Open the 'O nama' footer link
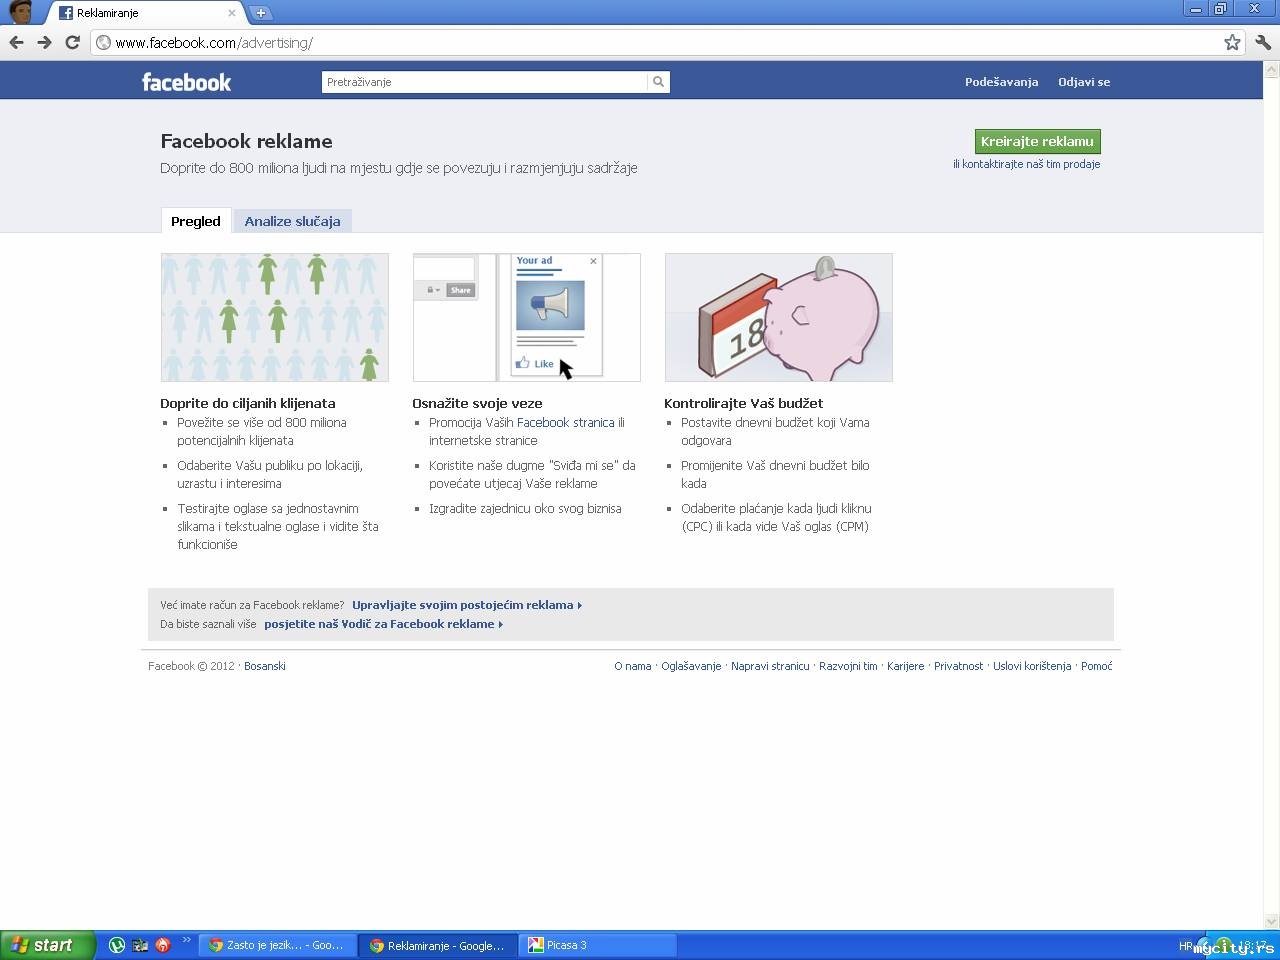The width and height of the screenshot is (1280, 960). pos(633,666)
